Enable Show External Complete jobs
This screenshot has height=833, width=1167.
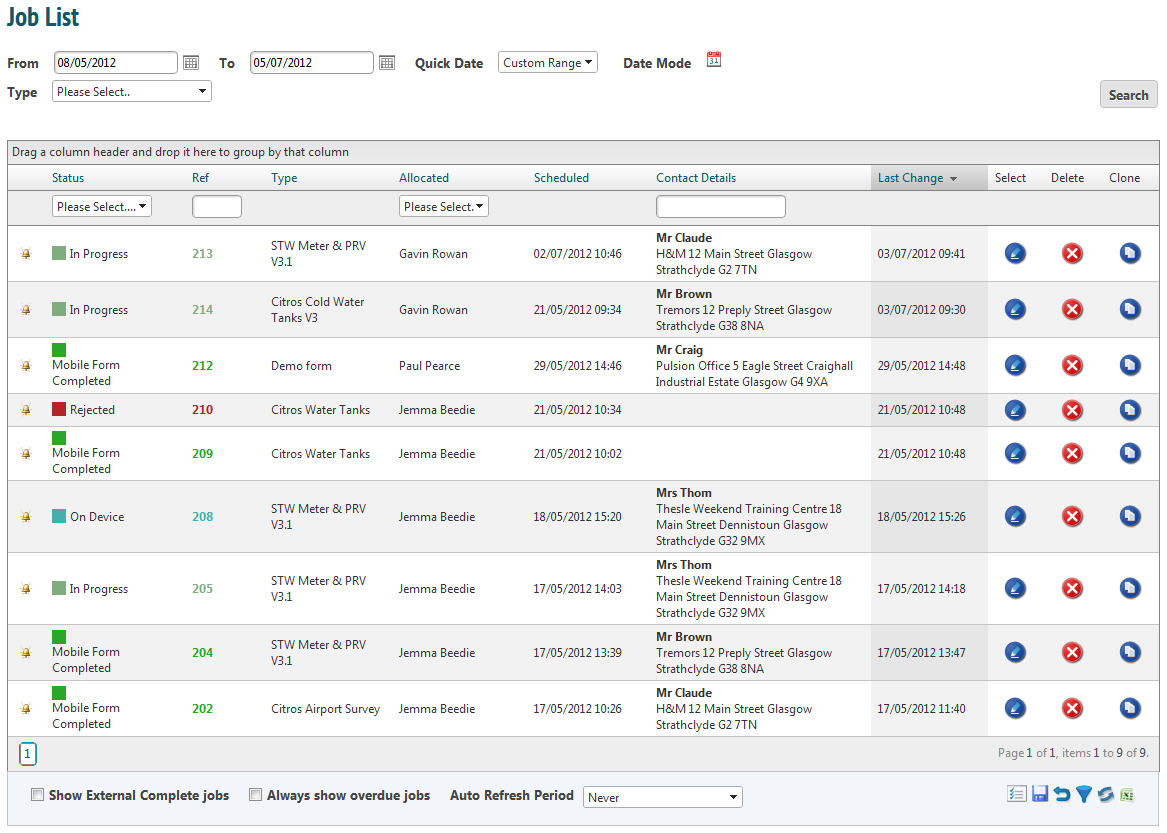tap(37, 795)
